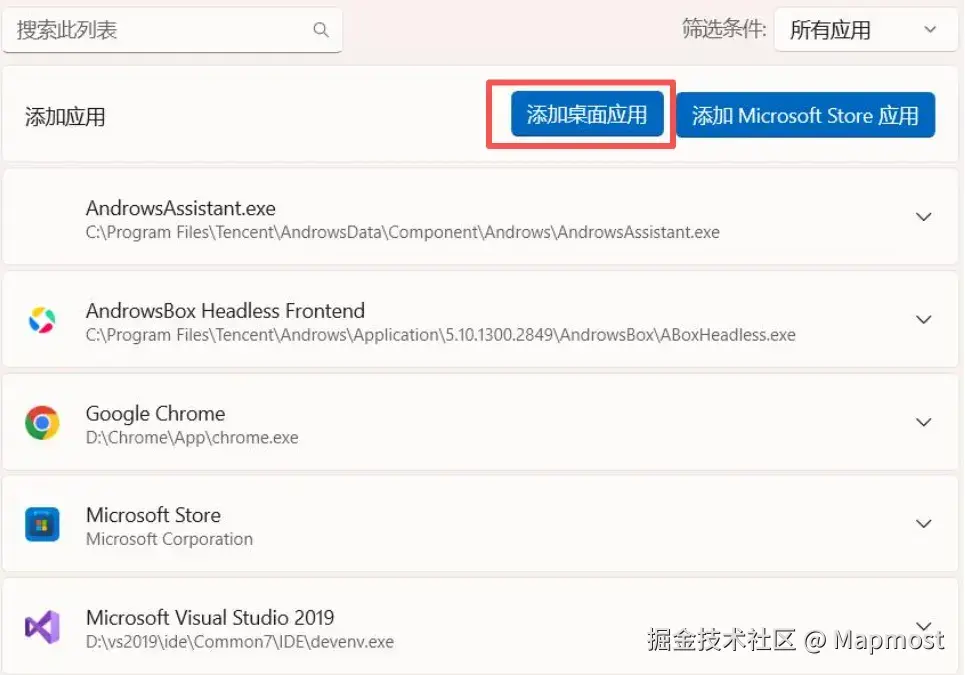Select the AndrowsBox Headless Frontend entry name
Viewport: 965px width, 675px height.
point(225,311)
